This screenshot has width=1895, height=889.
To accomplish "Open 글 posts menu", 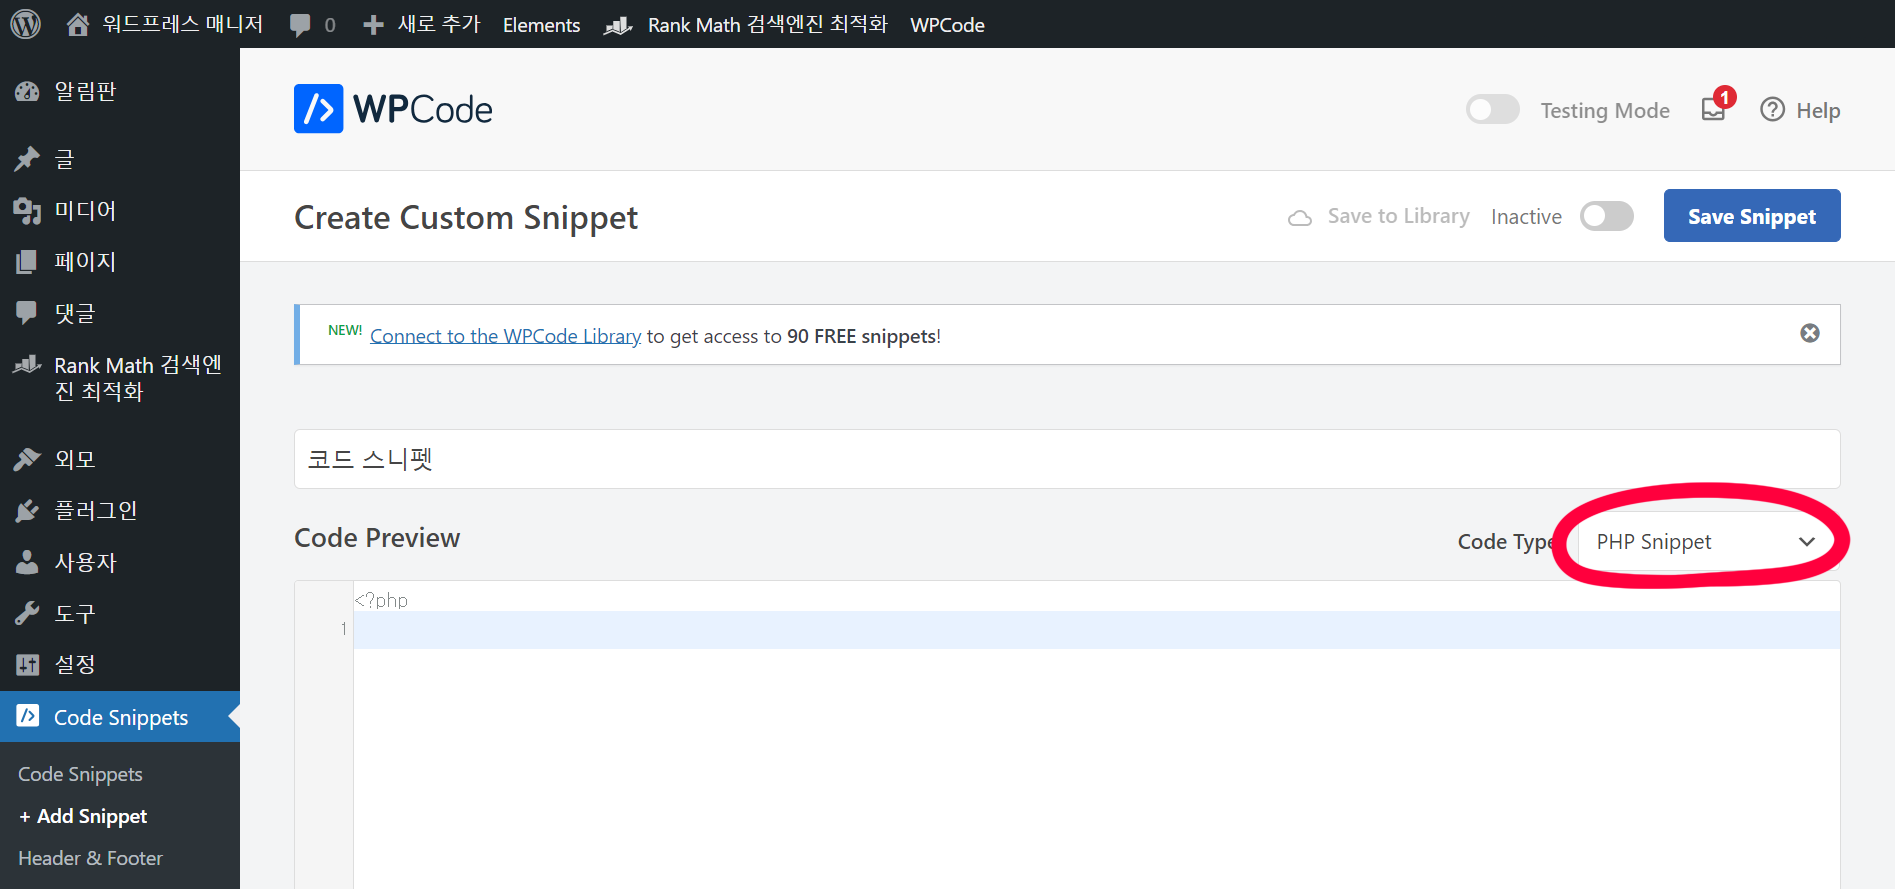I will pyautogui.click(x=64, y=158).
